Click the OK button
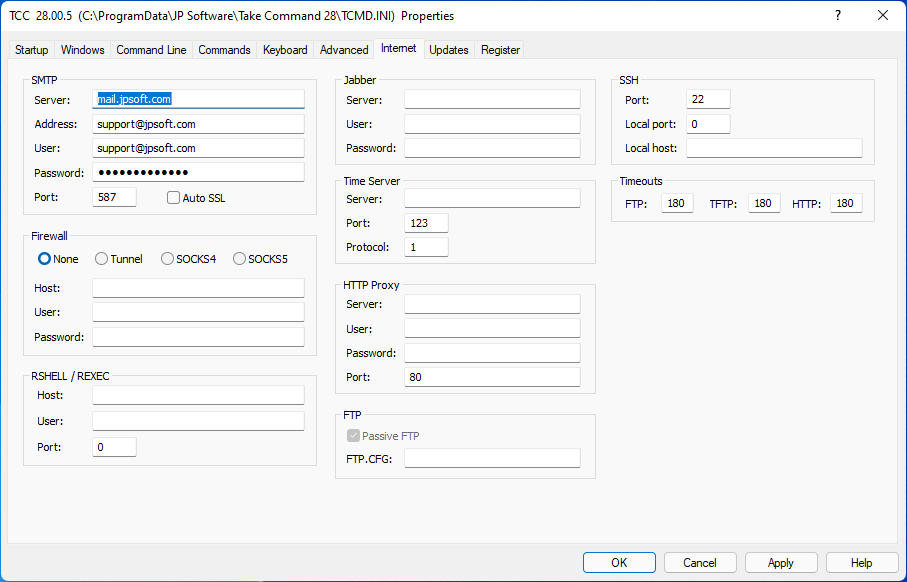907x582 pixels. 619,563
